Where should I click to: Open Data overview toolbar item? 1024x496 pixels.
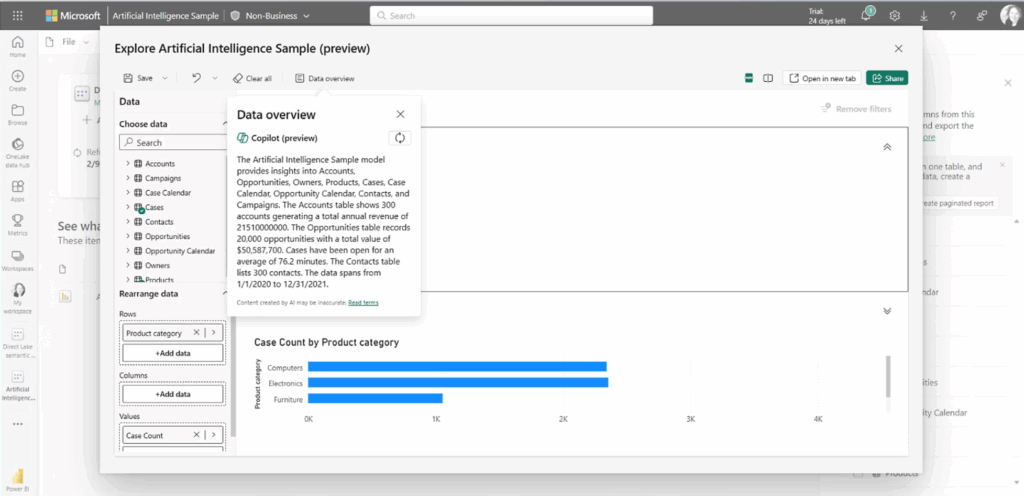pyautogui.click(x=325, y=78)
